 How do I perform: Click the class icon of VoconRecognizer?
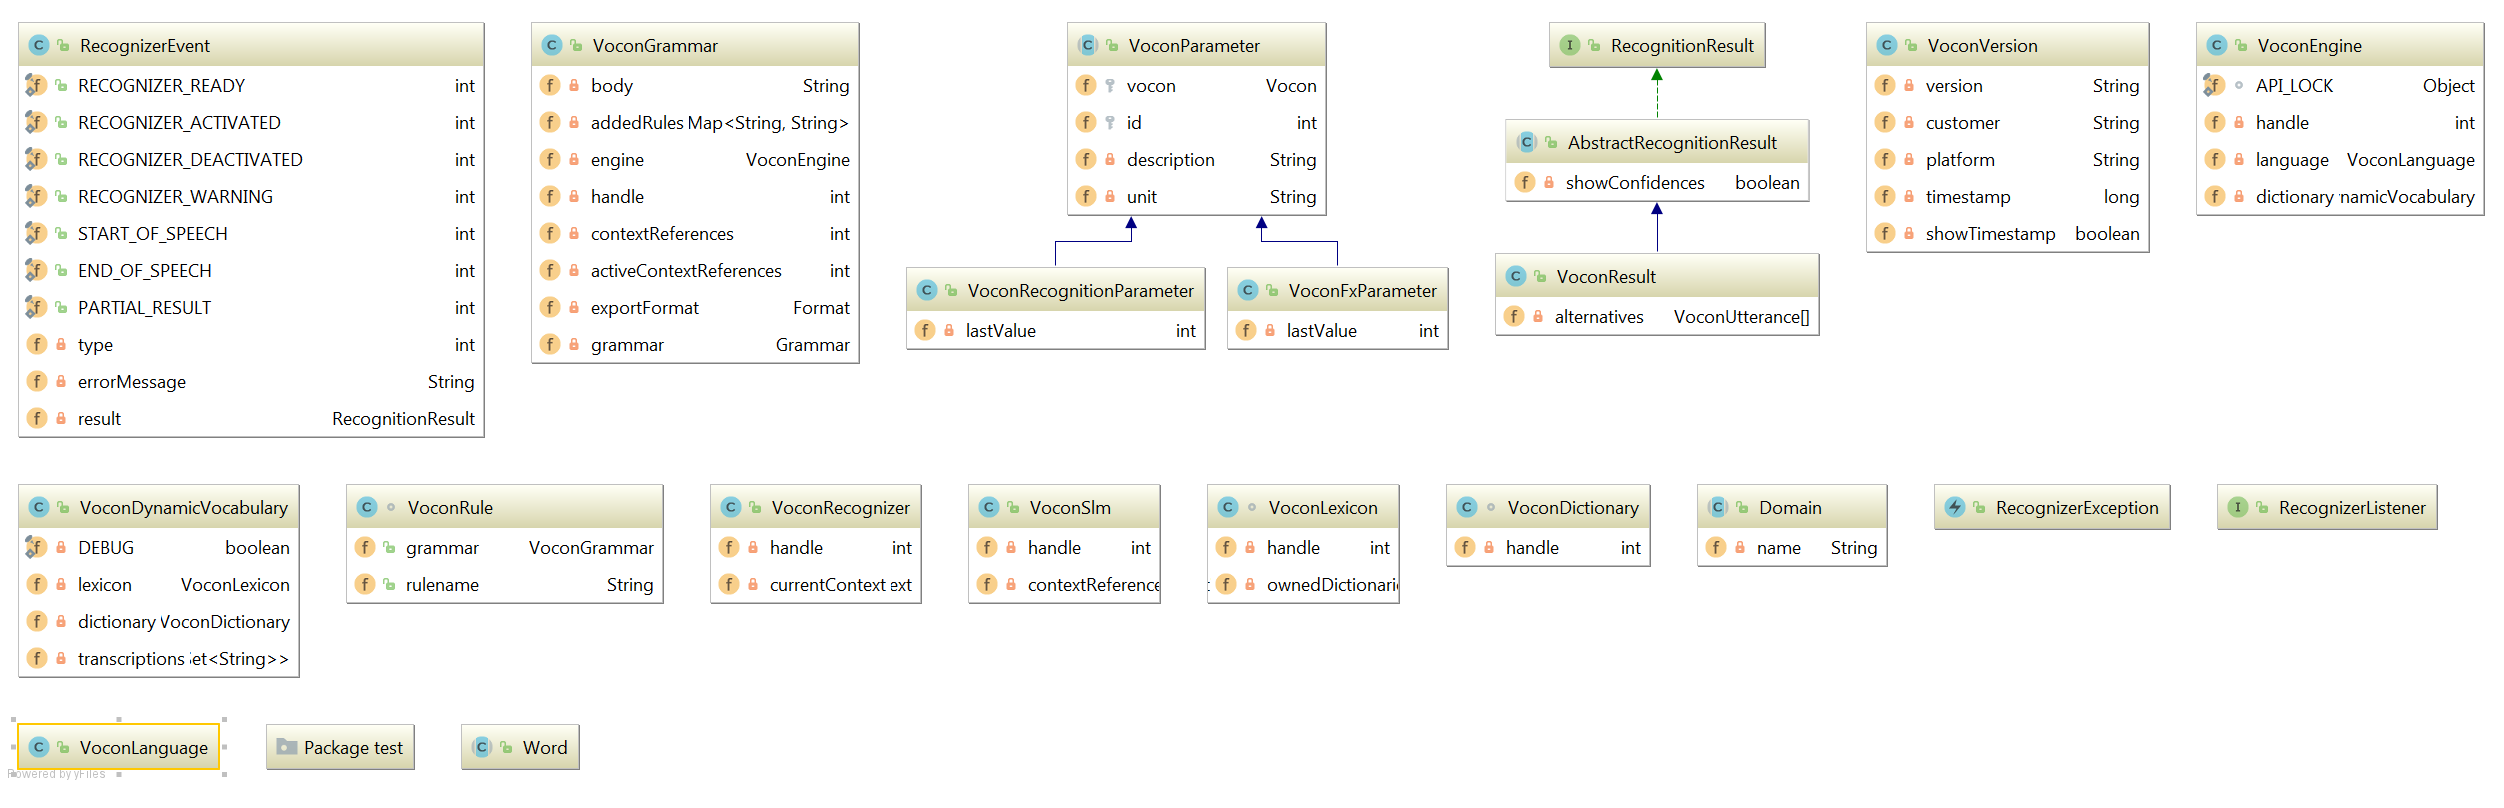click(731, 507)
